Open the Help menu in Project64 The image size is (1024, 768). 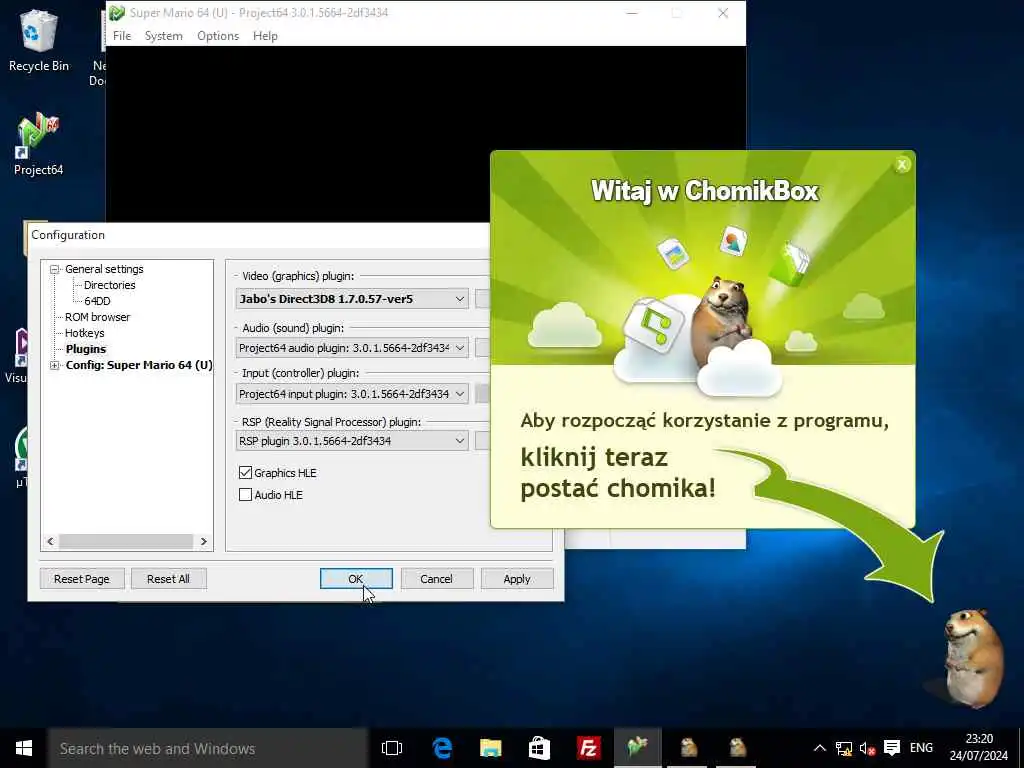(265, 36)
